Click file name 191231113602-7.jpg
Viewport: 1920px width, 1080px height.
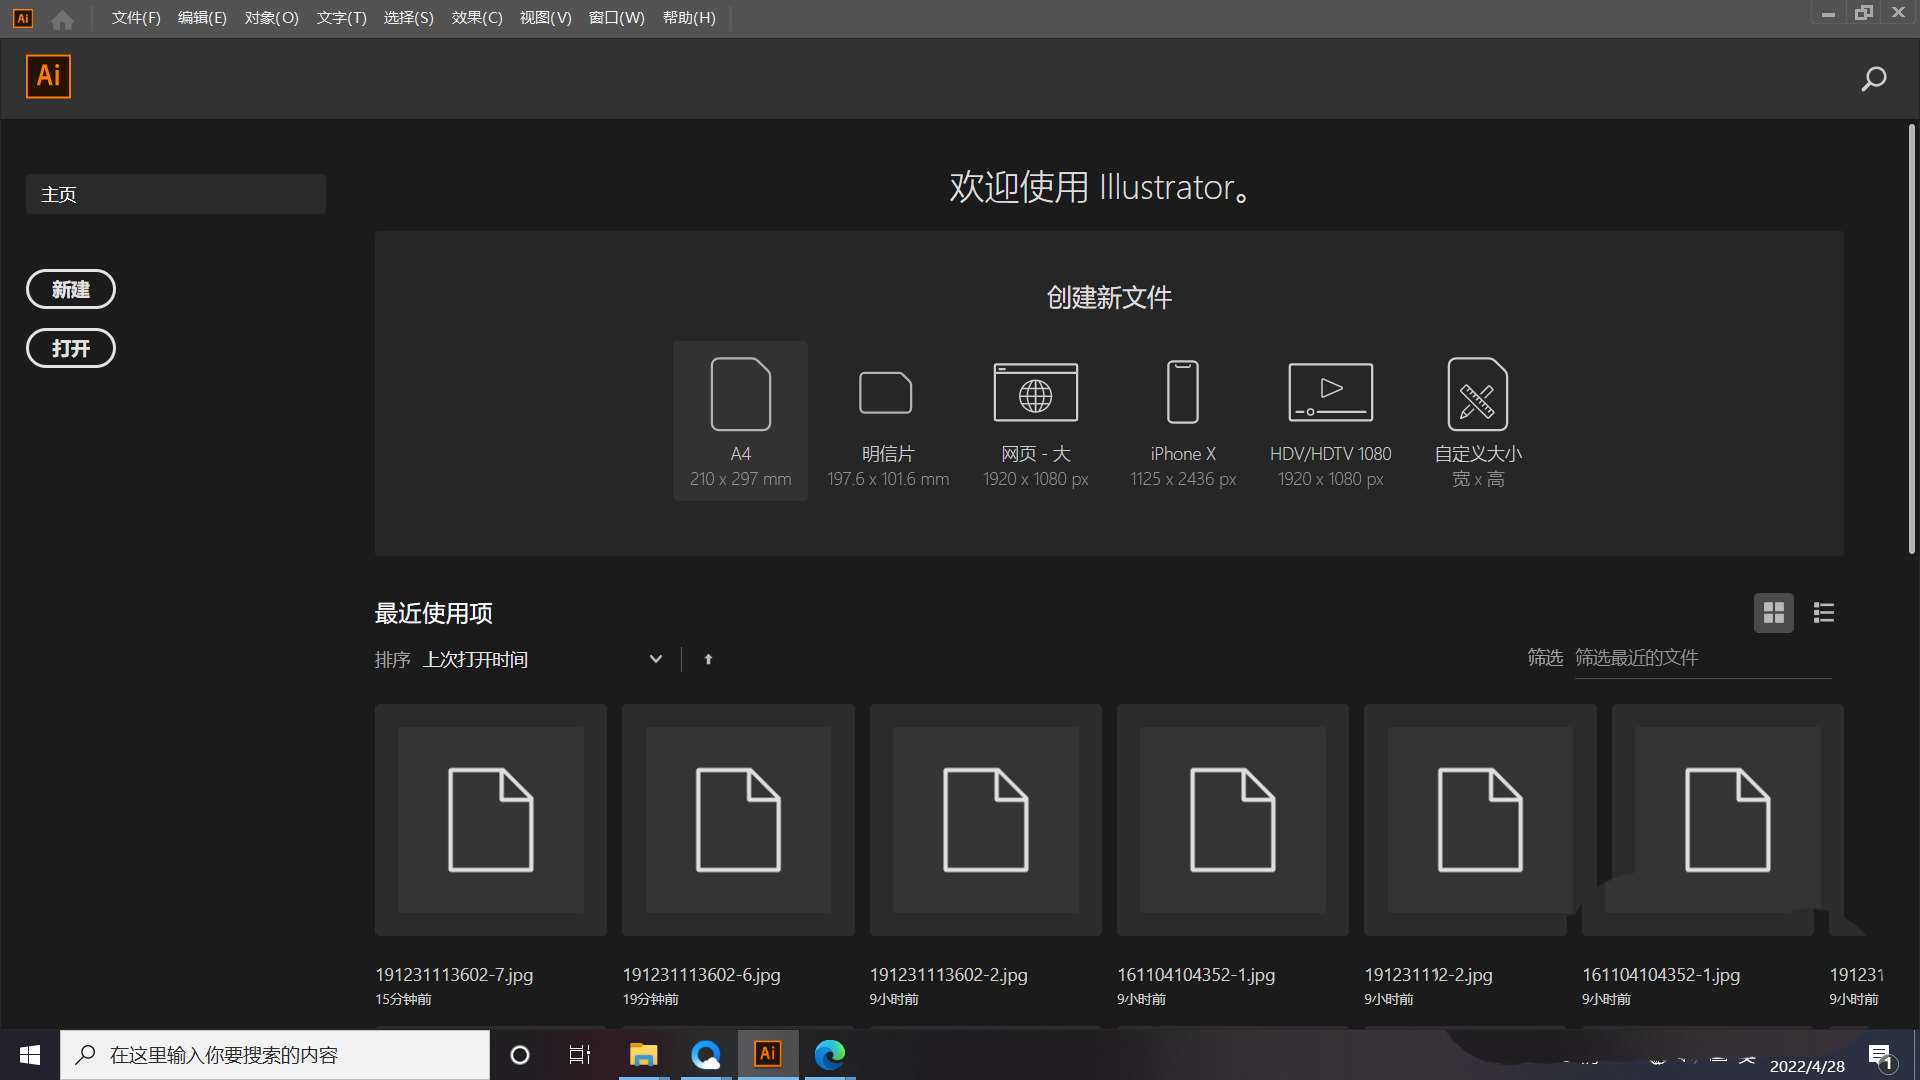[454, 974]
